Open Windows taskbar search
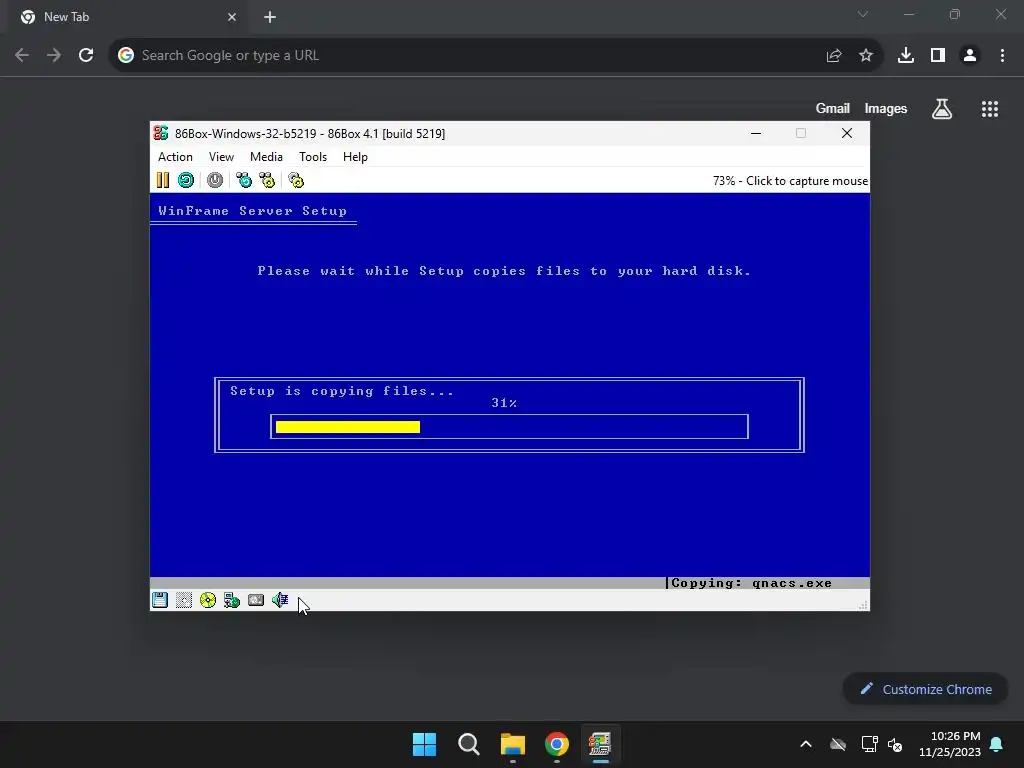The image size is (1024, 768). tap(469, 744)
